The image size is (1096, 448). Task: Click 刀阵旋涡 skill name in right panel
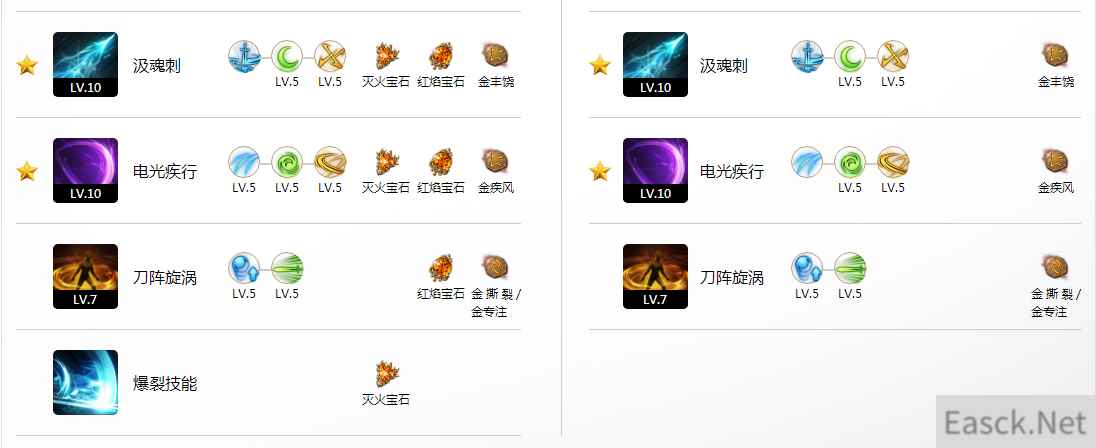pos(732,277)
